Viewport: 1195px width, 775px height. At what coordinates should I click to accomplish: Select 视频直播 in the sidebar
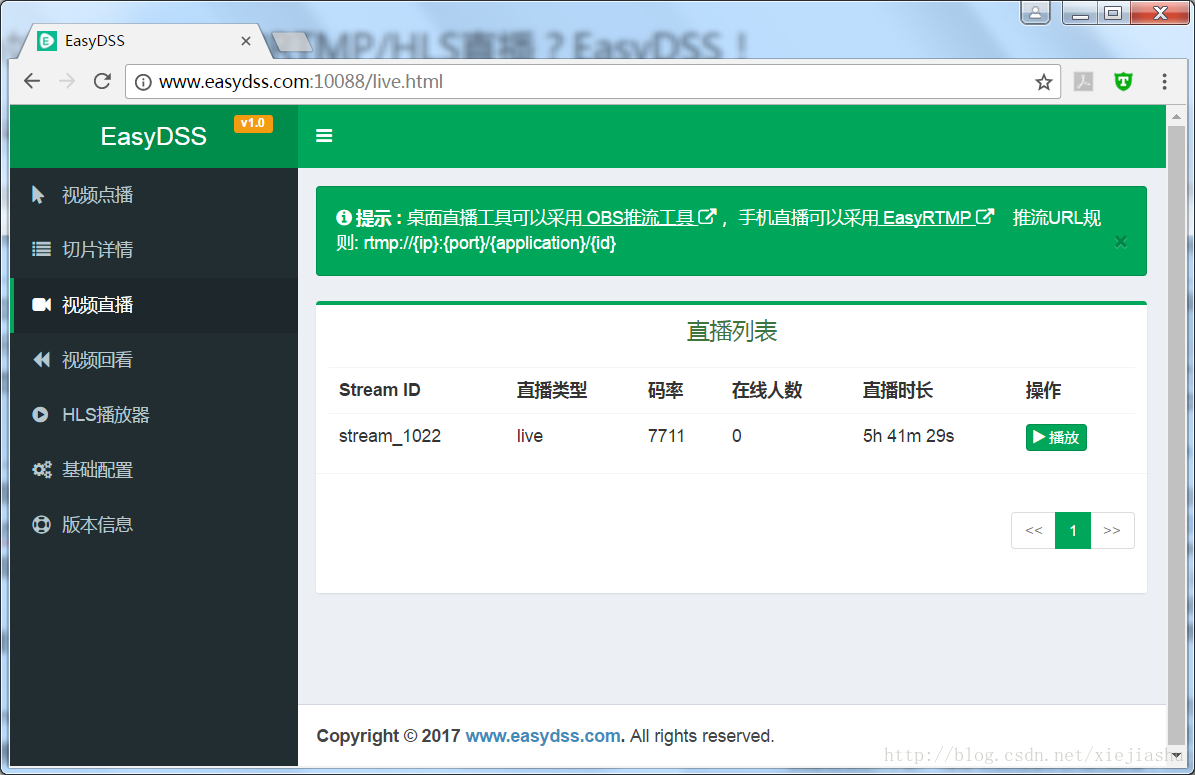tap(154, 305)
